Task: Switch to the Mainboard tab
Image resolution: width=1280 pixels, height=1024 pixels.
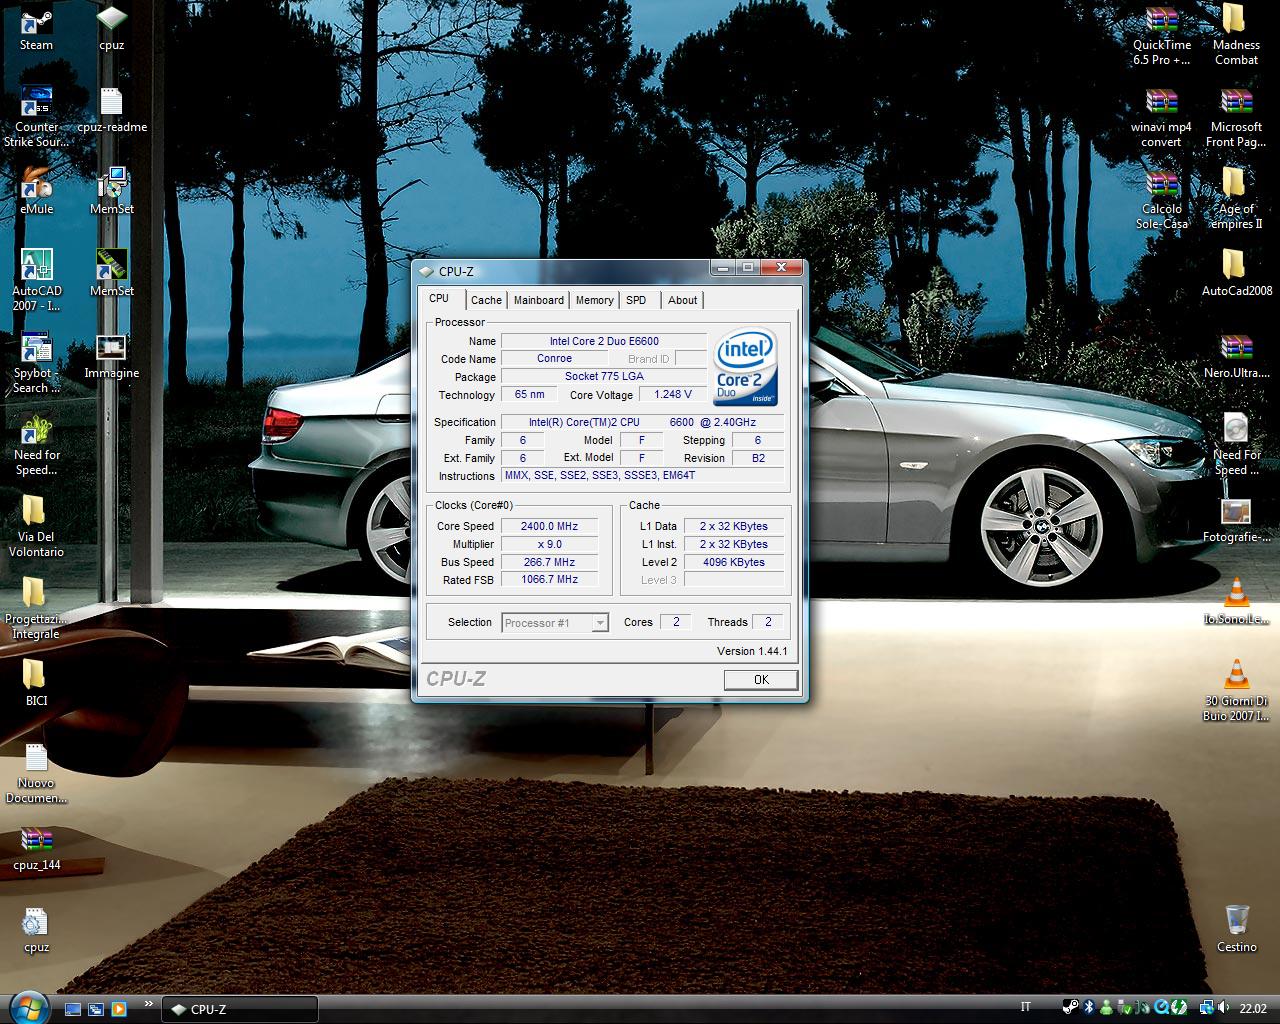Action: [x=539, y=300]
